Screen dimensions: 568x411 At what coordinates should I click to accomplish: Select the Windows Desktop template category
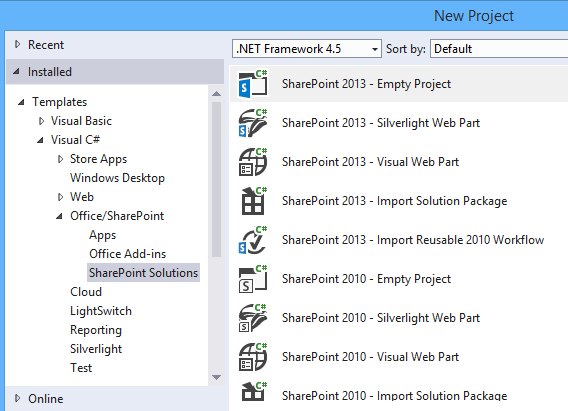point(117,178)
